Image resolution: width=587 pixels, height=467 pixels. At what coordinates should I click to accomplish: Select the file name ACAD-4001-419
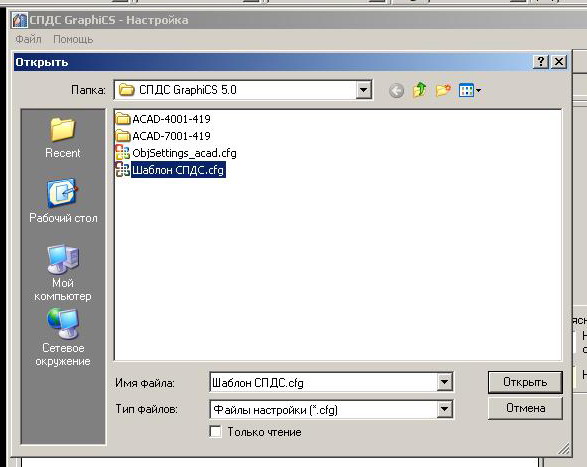click(171, 119)
